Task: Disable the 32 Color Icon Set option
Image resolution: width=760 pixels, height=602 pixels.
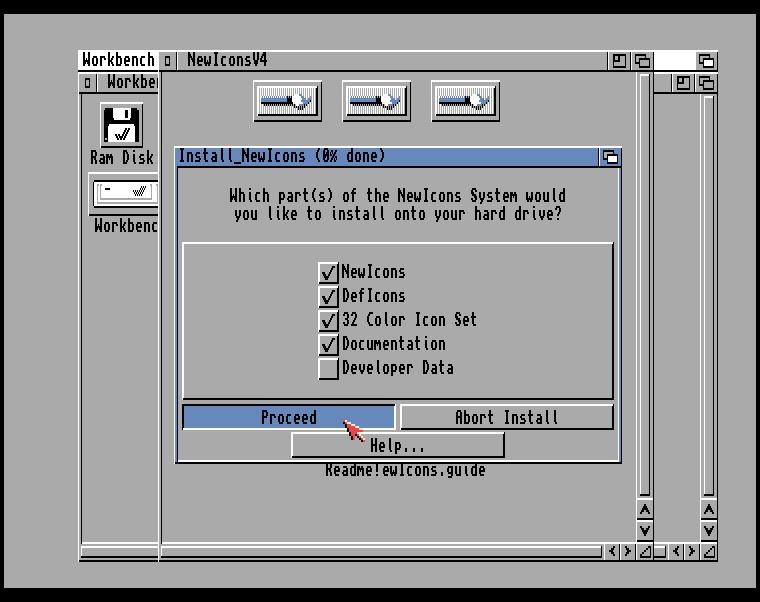Action: [328, 320]
